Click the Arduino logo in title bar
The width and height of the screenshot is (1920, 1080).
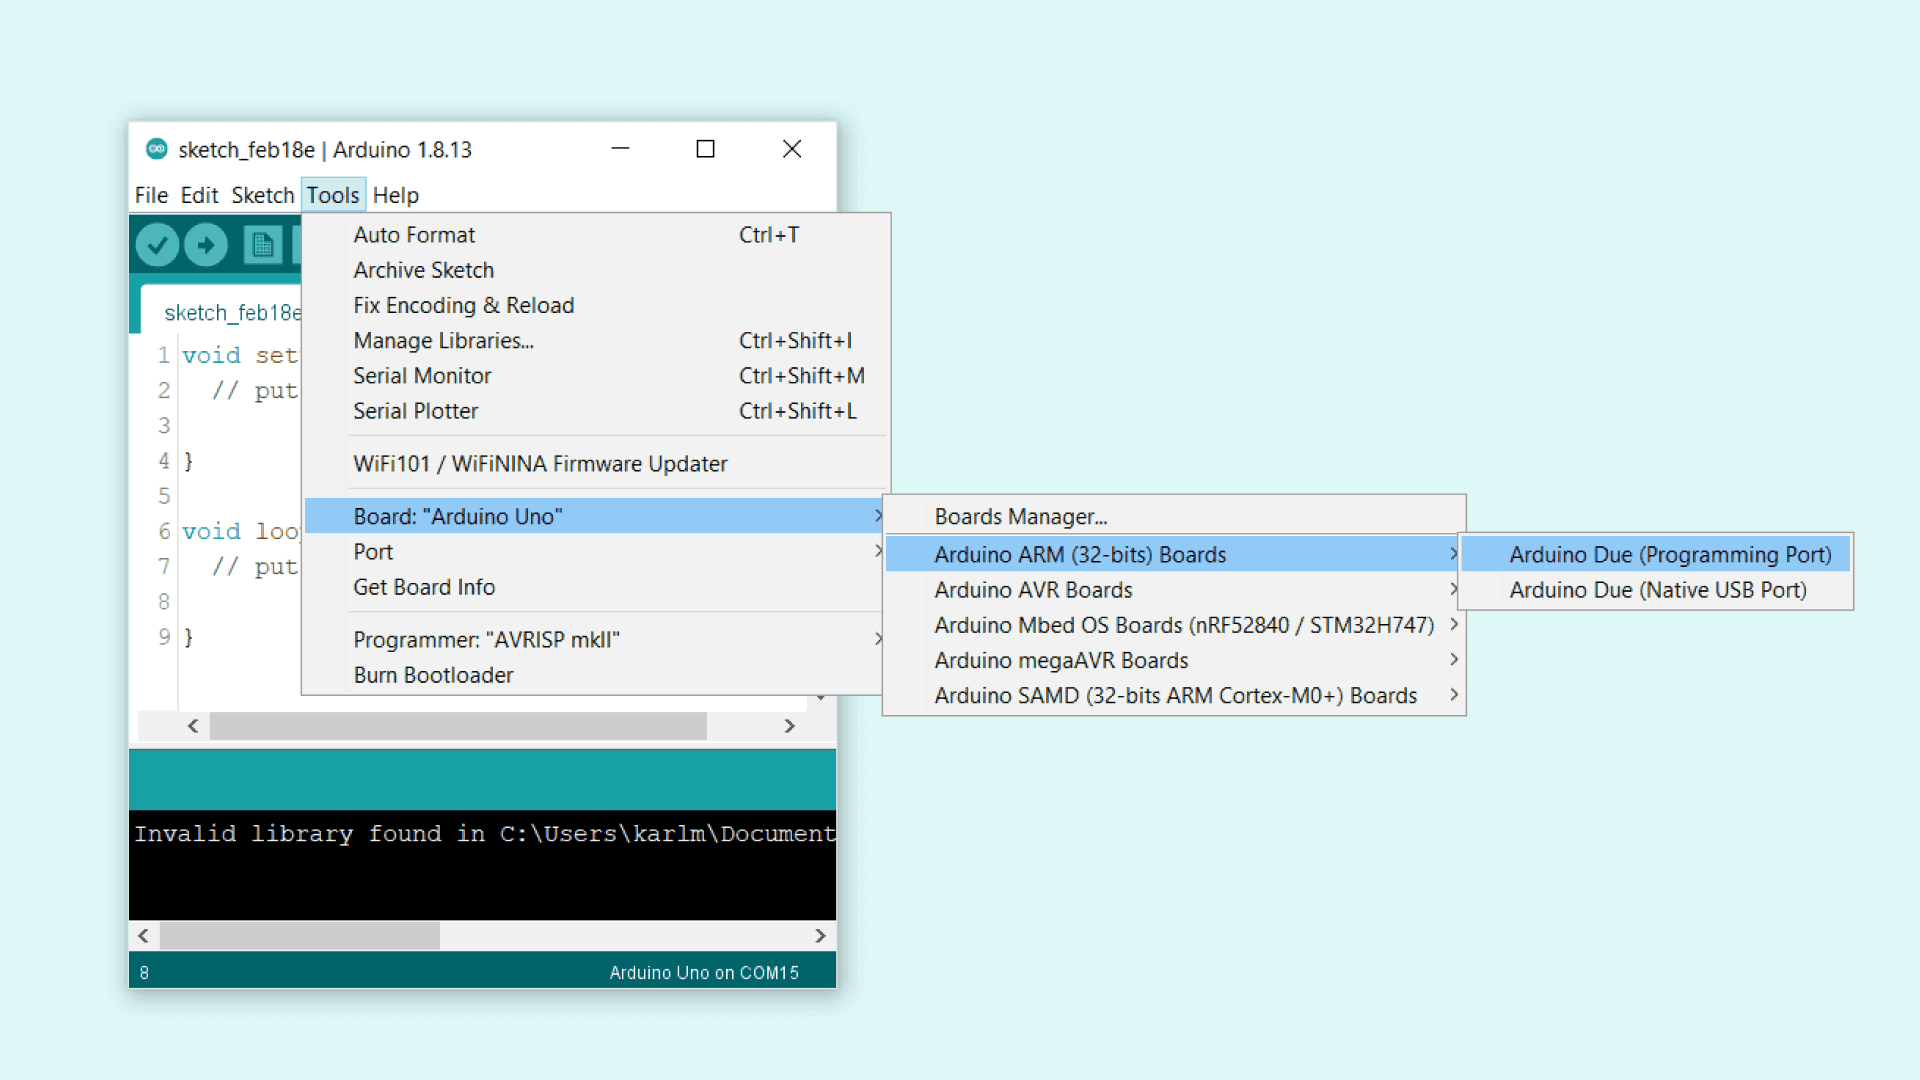pos(157,149)
